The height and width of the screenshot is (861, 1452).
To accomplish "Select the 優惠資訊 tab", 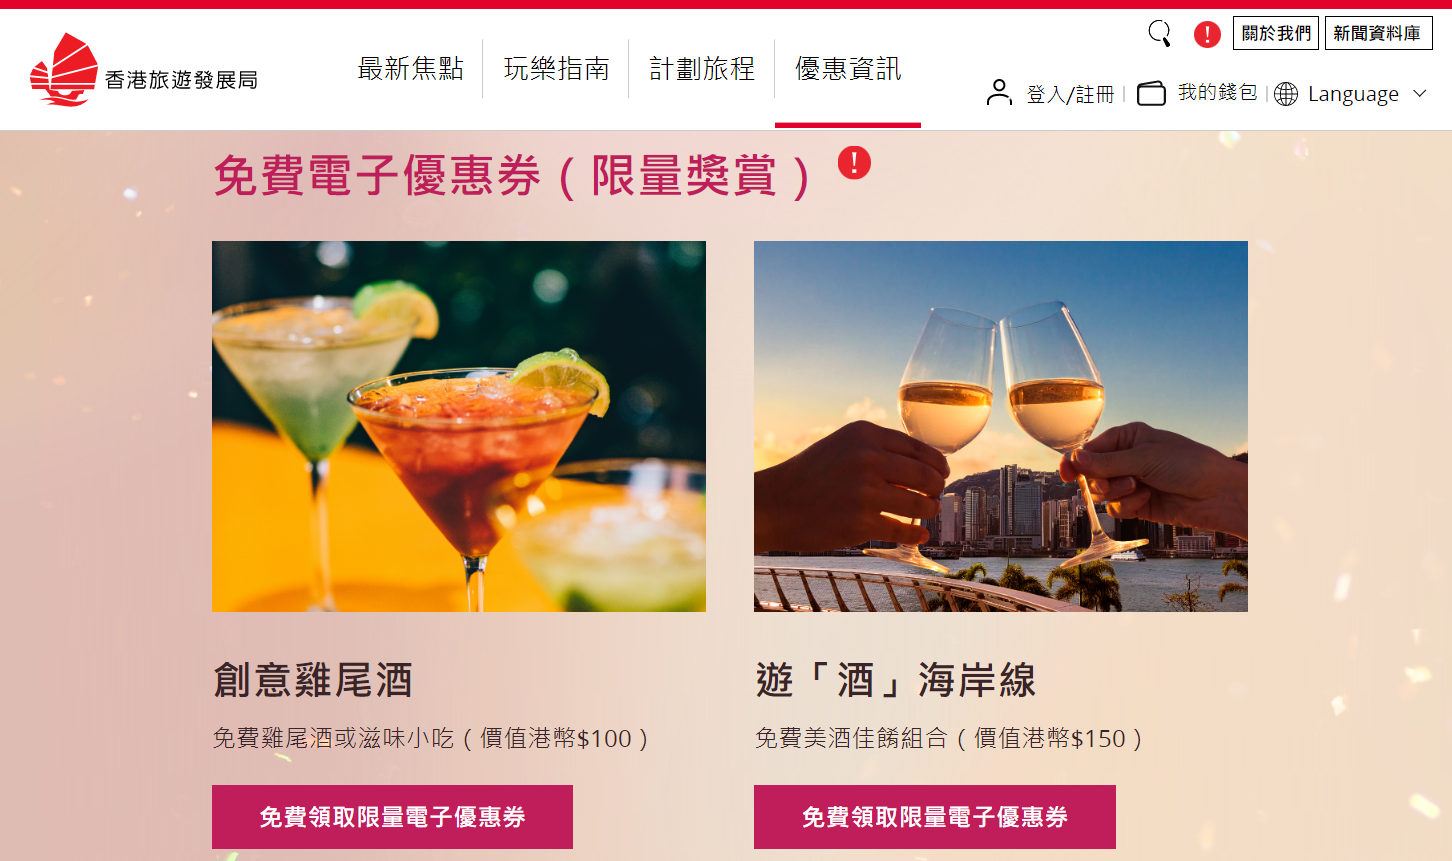I will (x=848, y=69).
